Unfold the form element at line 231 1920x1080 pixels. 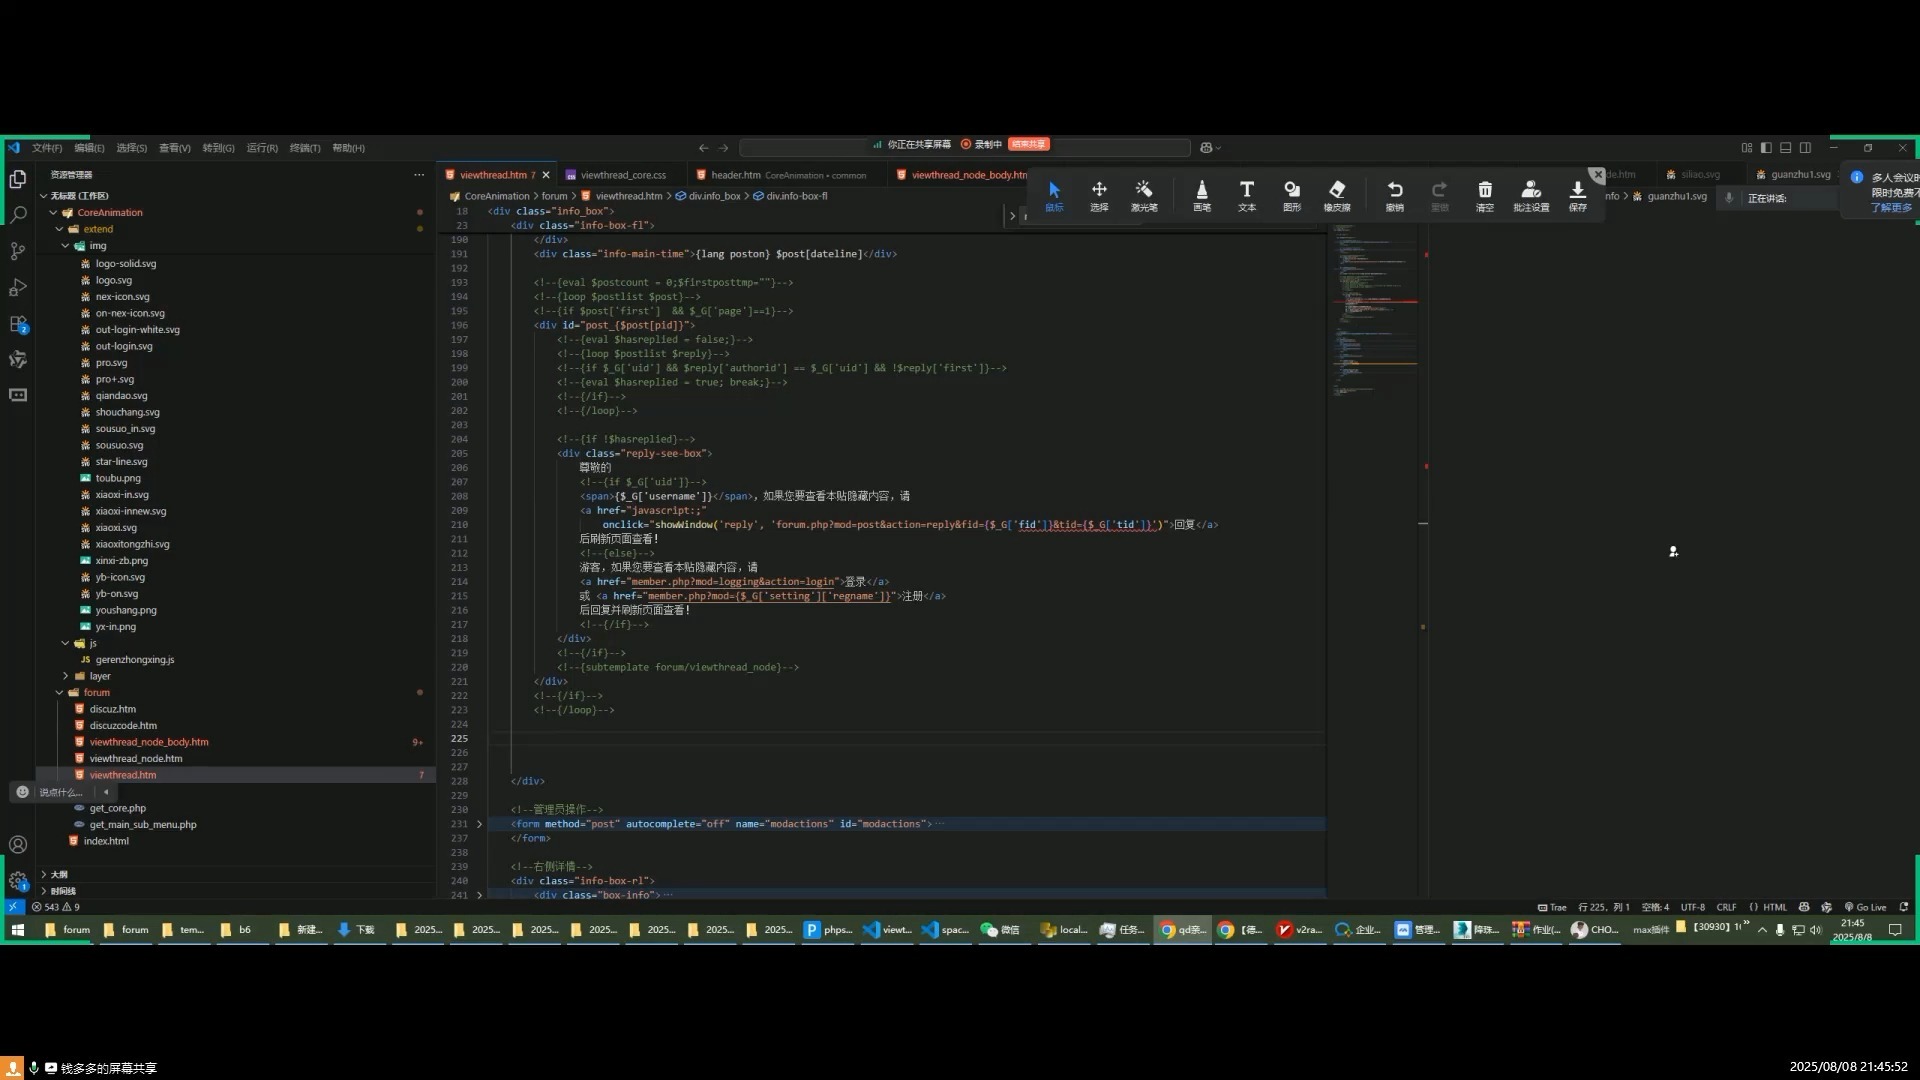pos(479,824)
